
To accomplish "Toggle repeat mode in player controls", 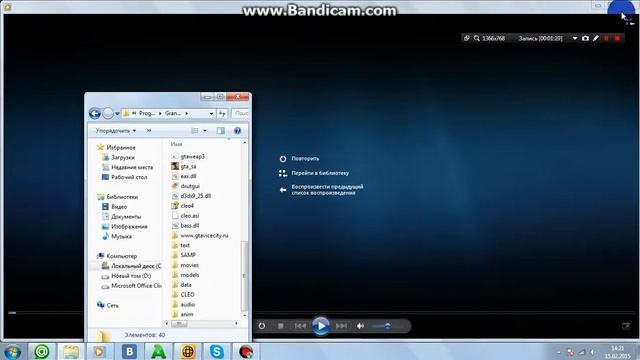I will [262, 326].
